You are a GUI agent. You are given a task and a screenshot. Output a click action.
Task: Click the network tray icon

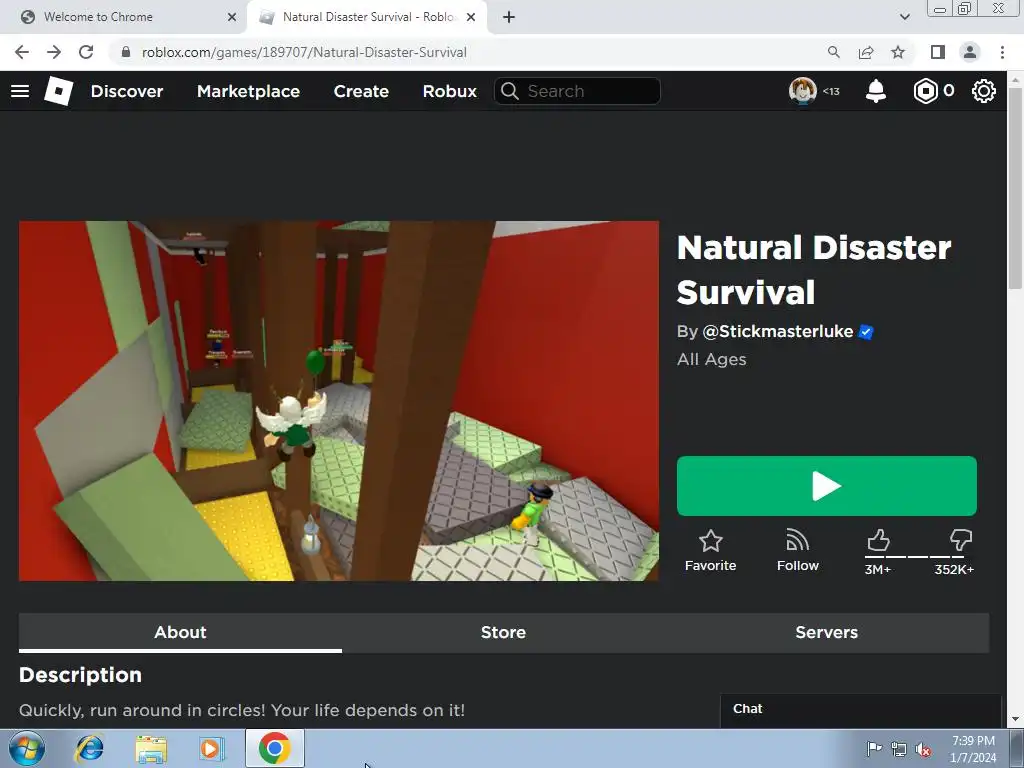point(899,749)
